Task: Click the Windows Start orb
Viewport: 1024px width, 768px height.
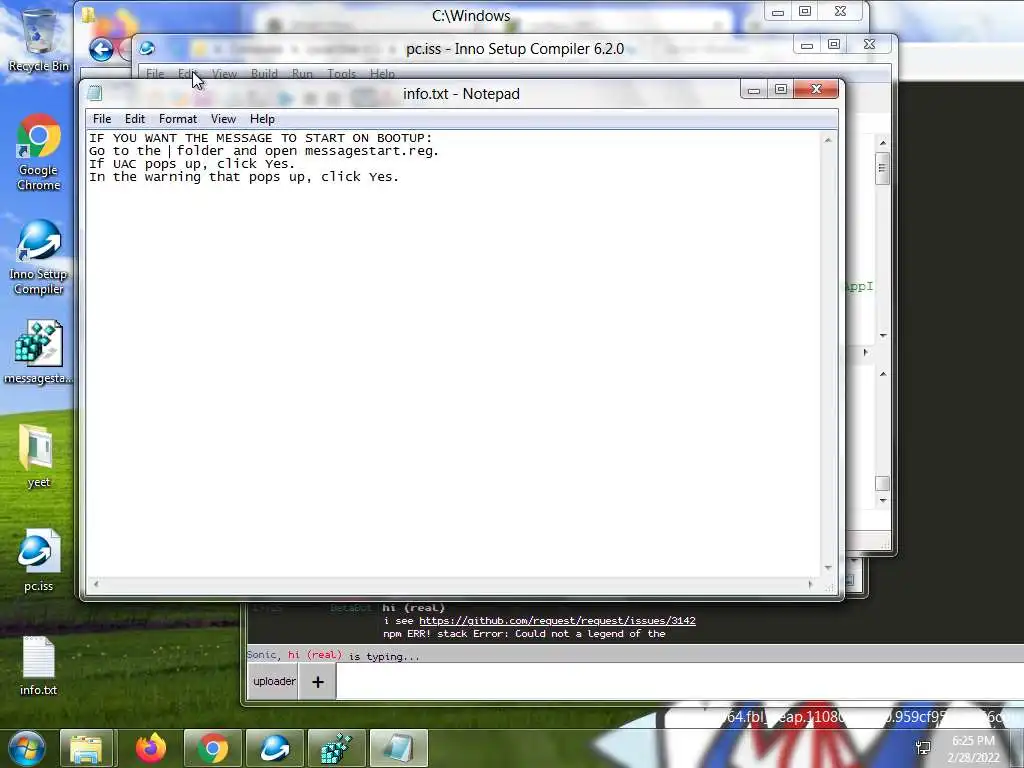Action: click(x=26, y=748)
